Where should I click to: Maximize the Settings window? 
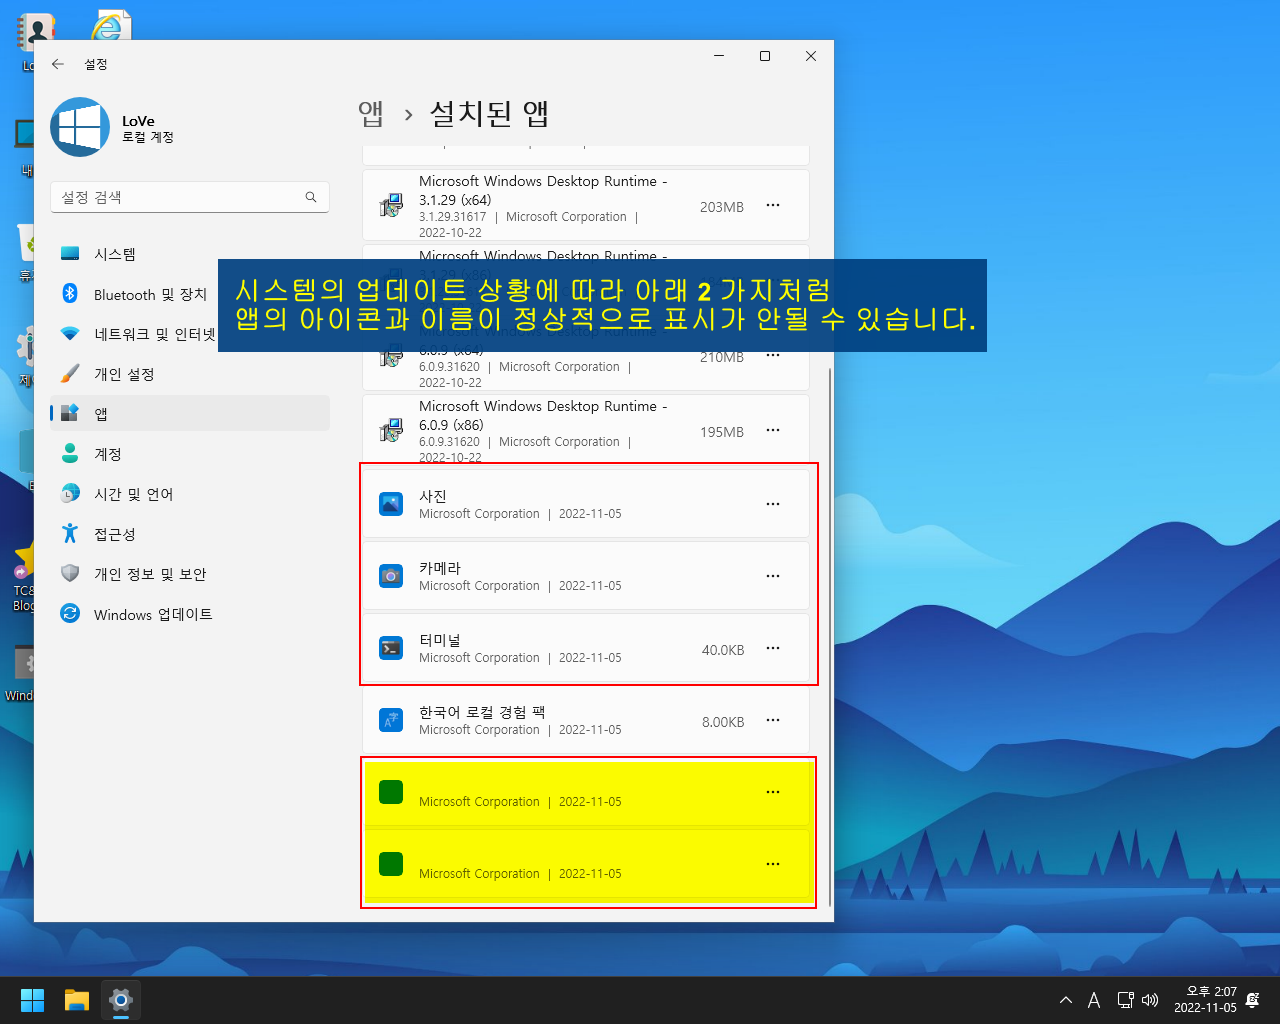coord(765,56)
